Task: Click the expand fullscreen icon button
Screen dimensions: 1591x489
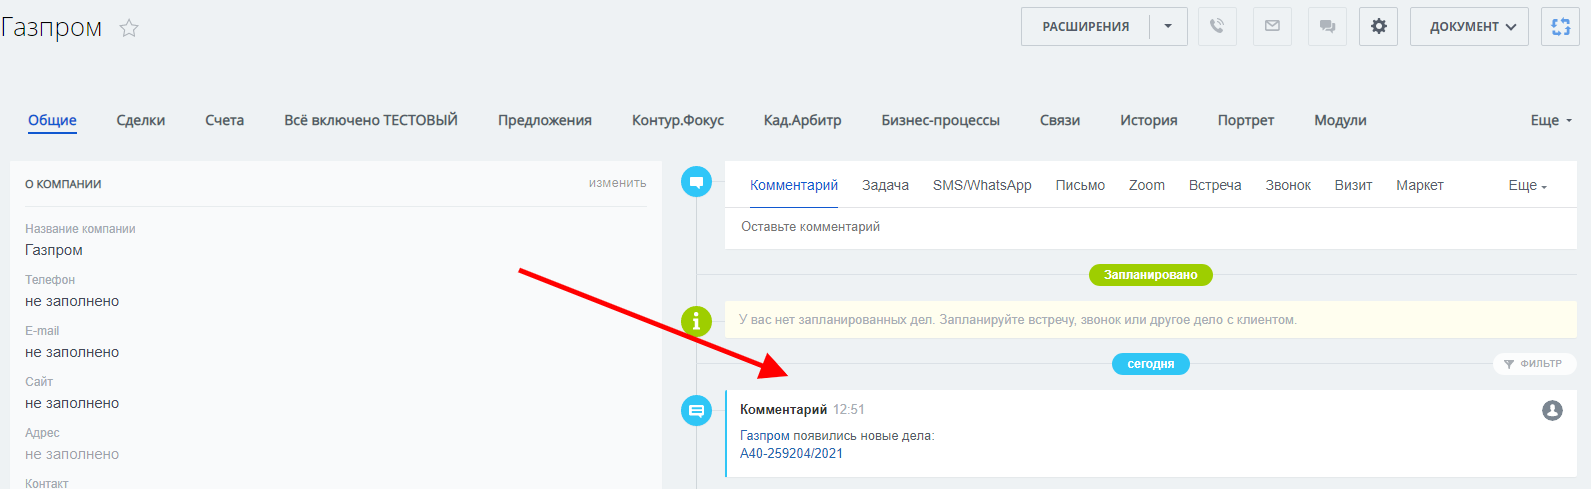Action: tap(1560, 27)
